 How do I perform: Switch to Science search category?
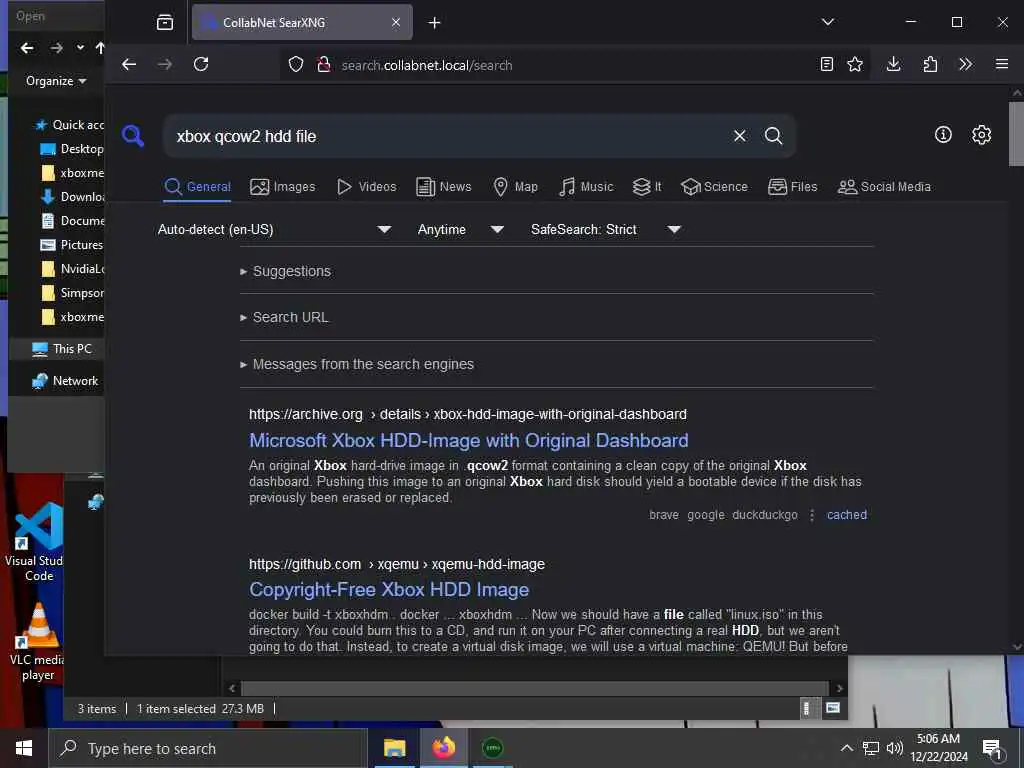[x=714, y=187]
